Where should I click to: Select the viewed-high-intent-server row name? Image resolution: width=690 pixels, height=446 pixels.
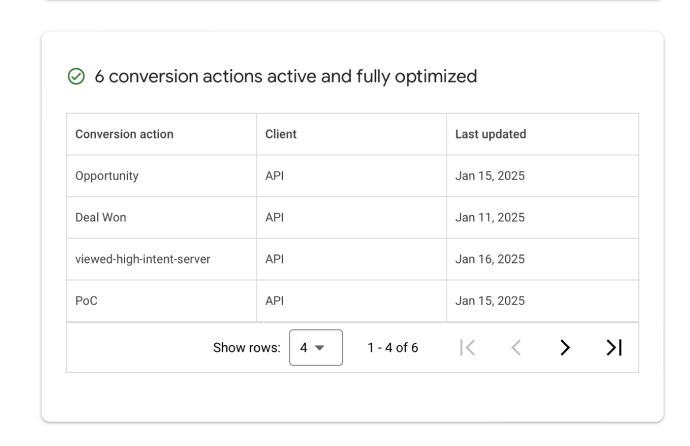point(143,259)
